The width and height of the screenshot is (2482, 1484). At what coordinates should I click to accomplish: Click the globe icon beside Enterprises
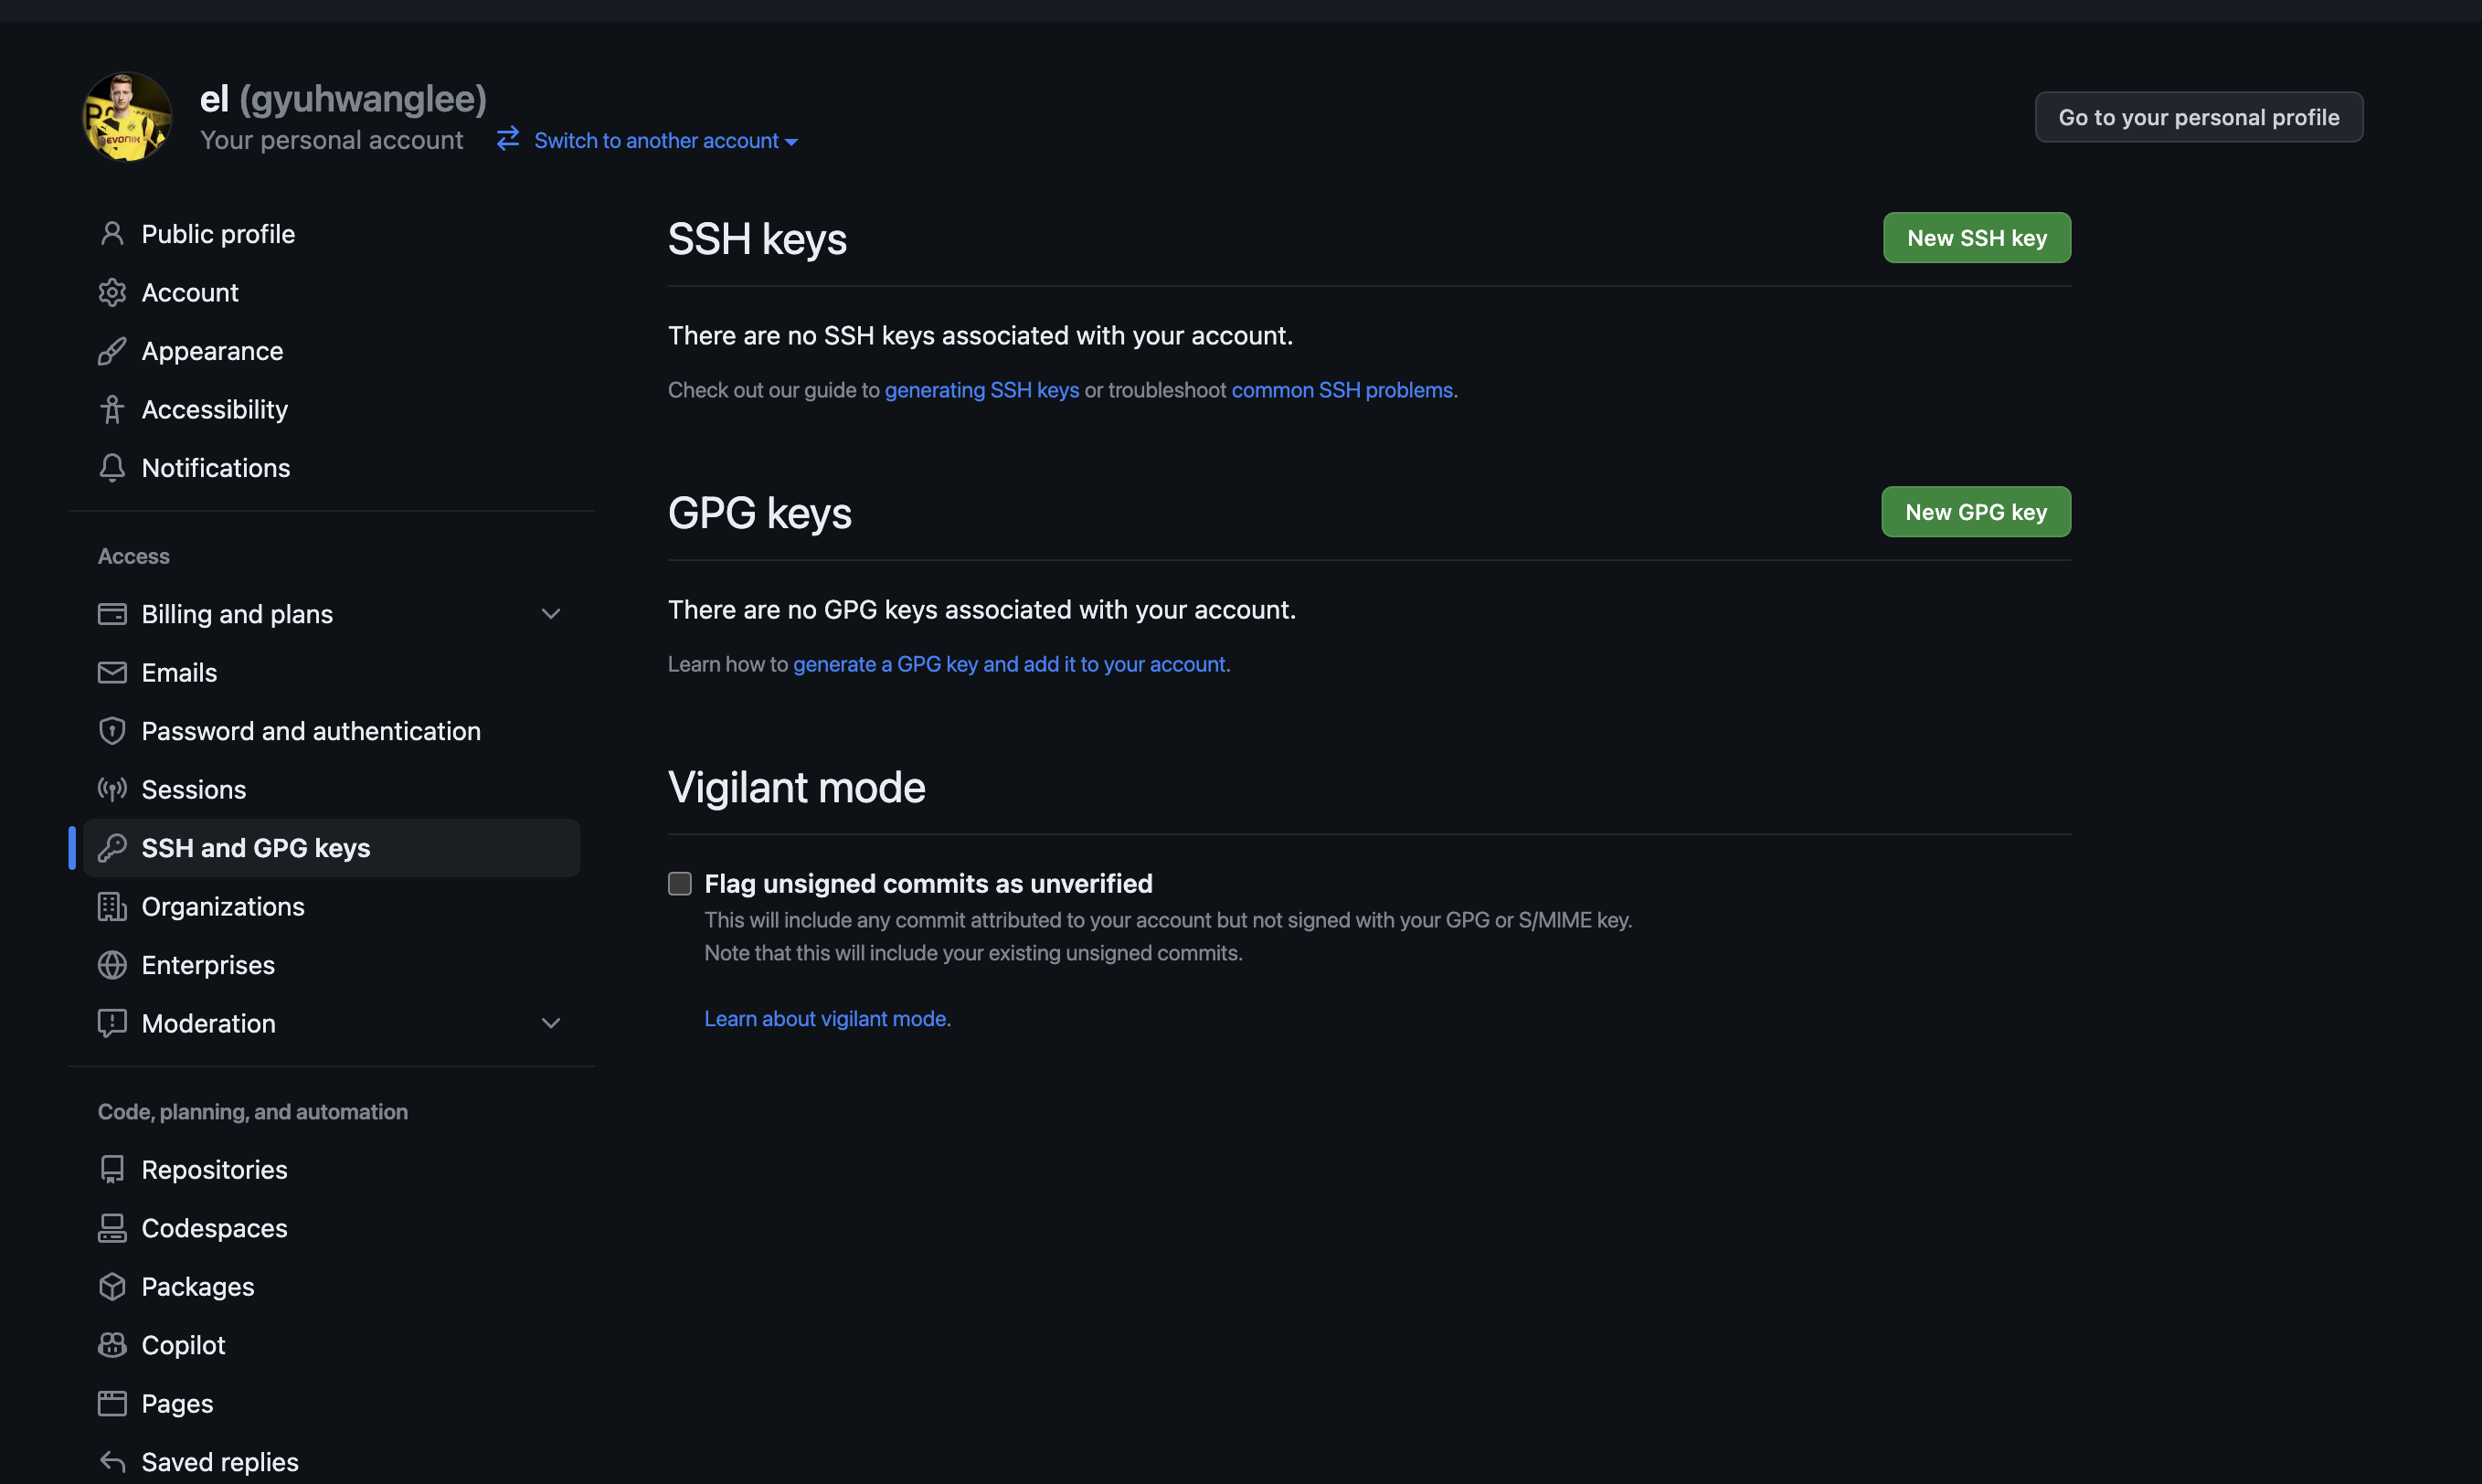[112, 965]
